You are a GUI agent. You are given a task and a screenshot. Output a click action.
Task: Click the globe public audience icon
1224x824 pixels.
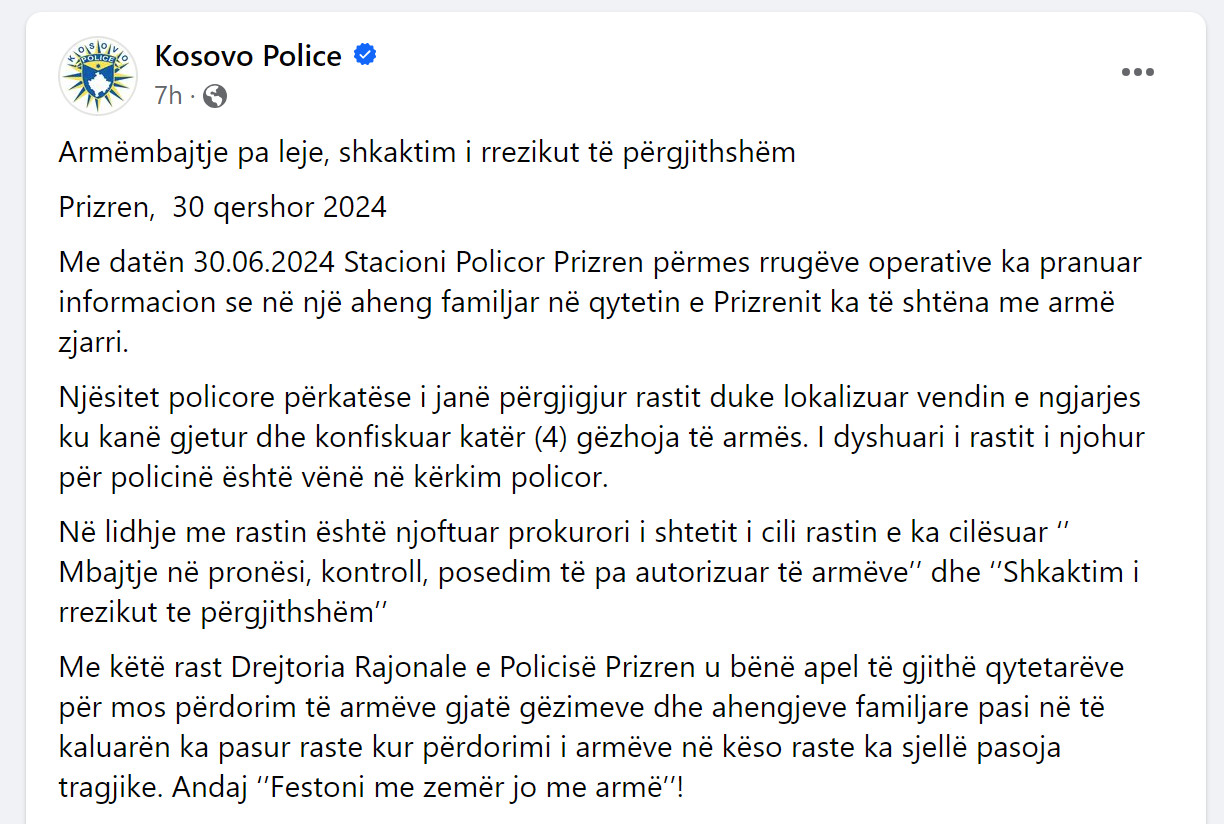point(215,95)
